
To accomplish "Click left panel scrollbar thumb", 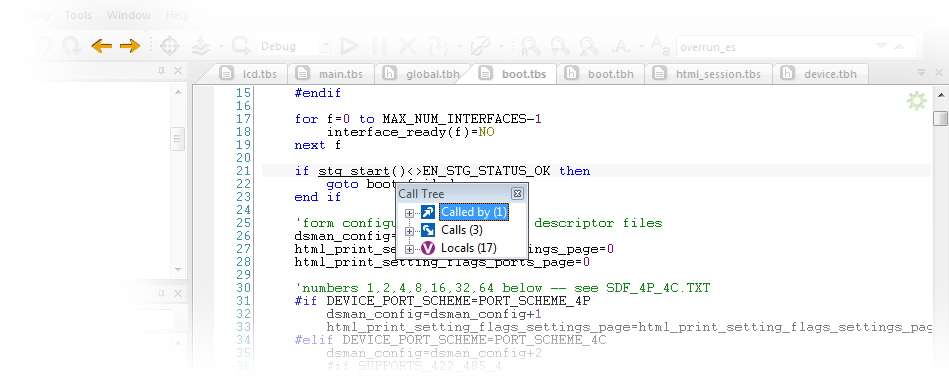I will pyautogui.click(x=177, y=139).
